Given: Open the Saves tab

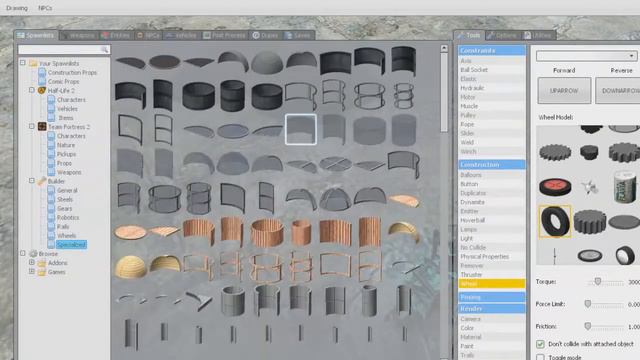Looking at the screenshot, I should point(298,36).
